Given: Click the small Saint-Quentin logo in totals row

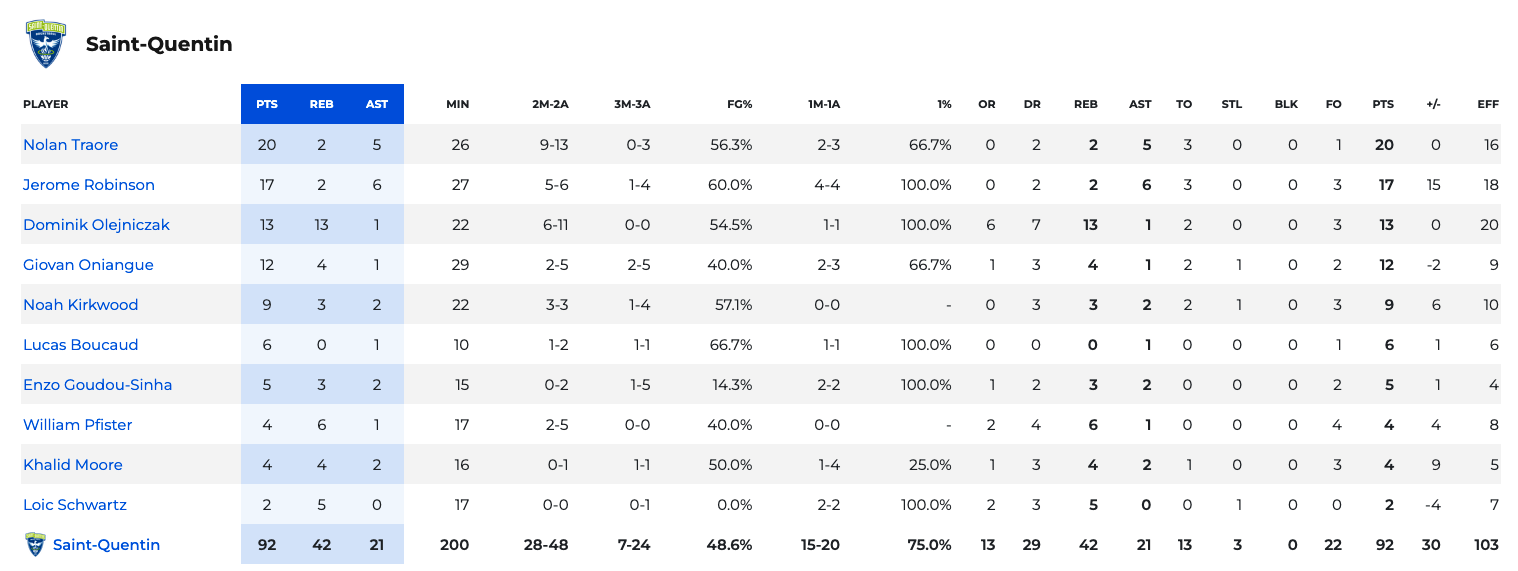Looking at the screenshot, I should tap(35, 545).
